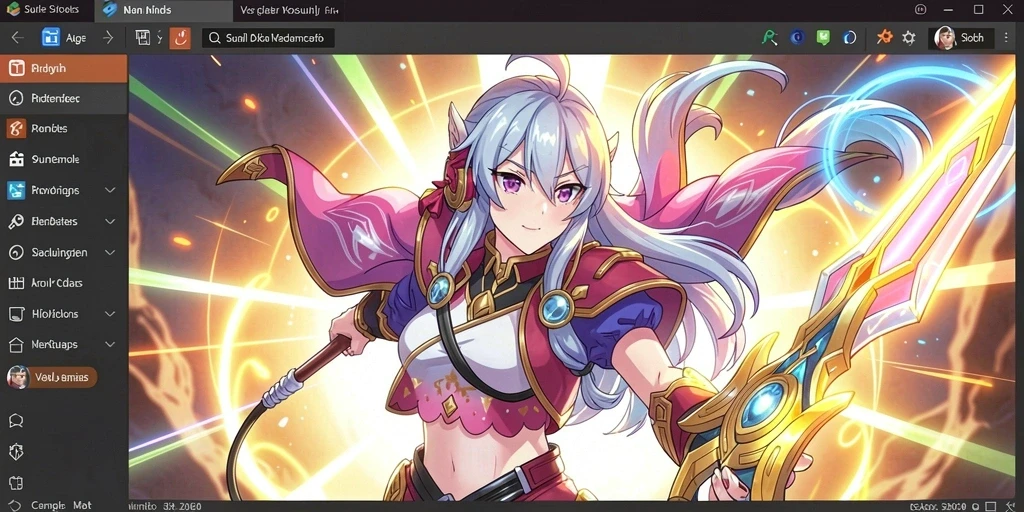
Task: Open the Sloth profile button
Action: [x=961, y=38]
